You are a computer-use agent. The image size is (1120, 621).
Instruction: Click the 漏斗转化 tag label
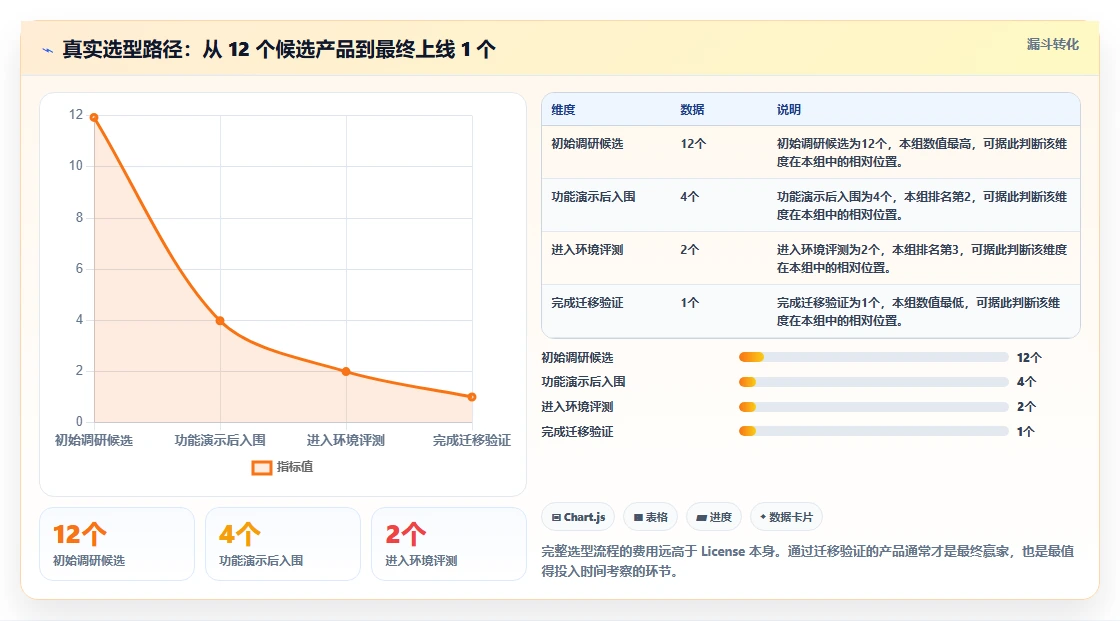(x=1052, y=44)
